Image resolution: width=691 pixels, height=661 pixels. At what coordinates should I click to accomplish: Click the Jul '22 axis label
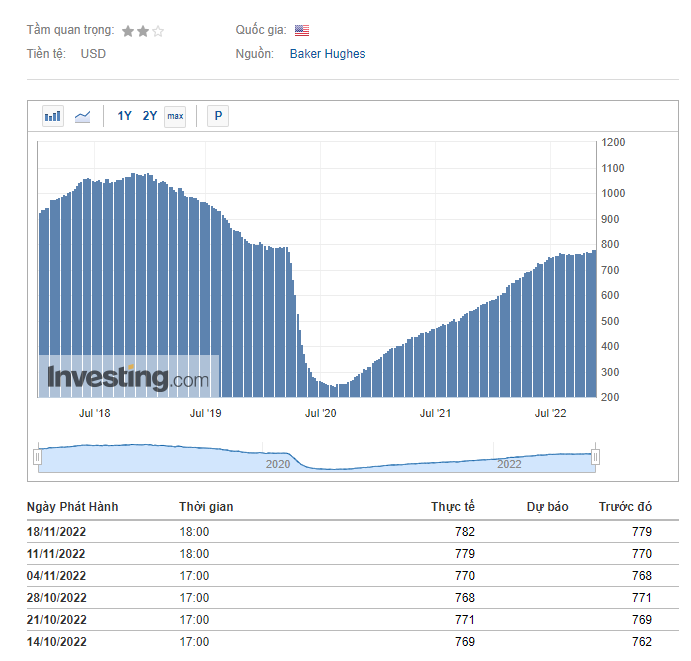click(x=550, y=413)
